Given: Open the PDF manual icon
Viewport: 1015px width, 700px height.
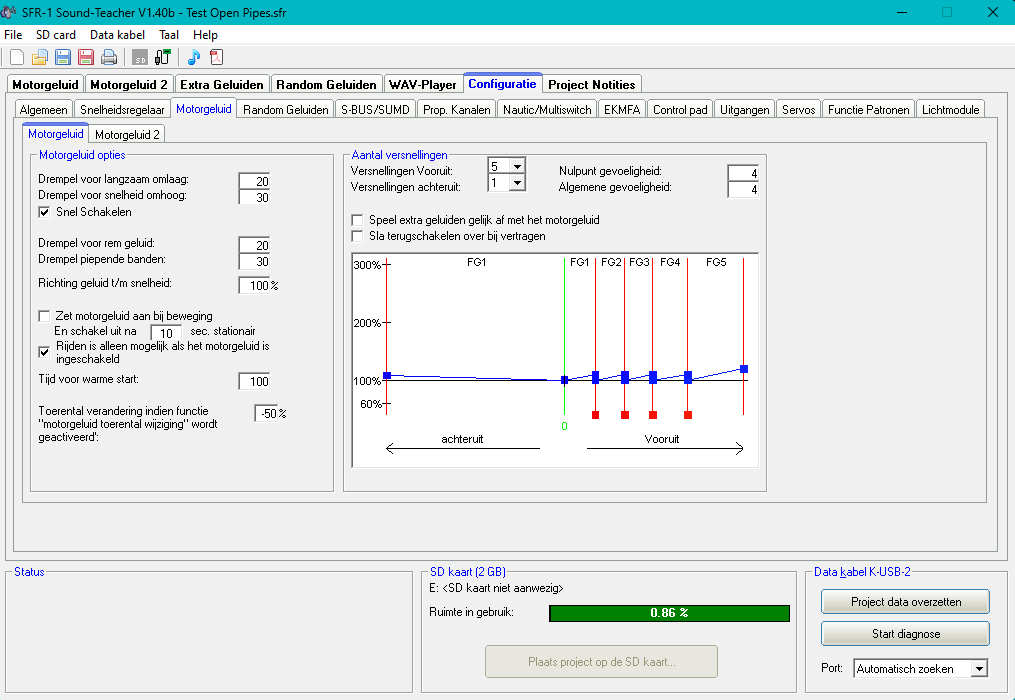Looking at the screenshot, I should 216,57.
